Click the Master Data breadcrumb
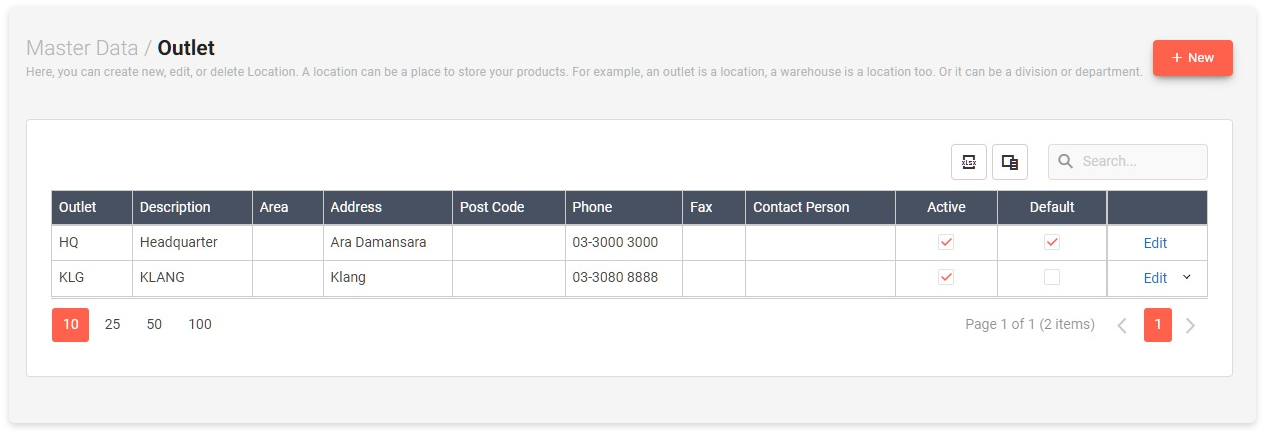1265x435 pixels. click(x=82, y=48)
